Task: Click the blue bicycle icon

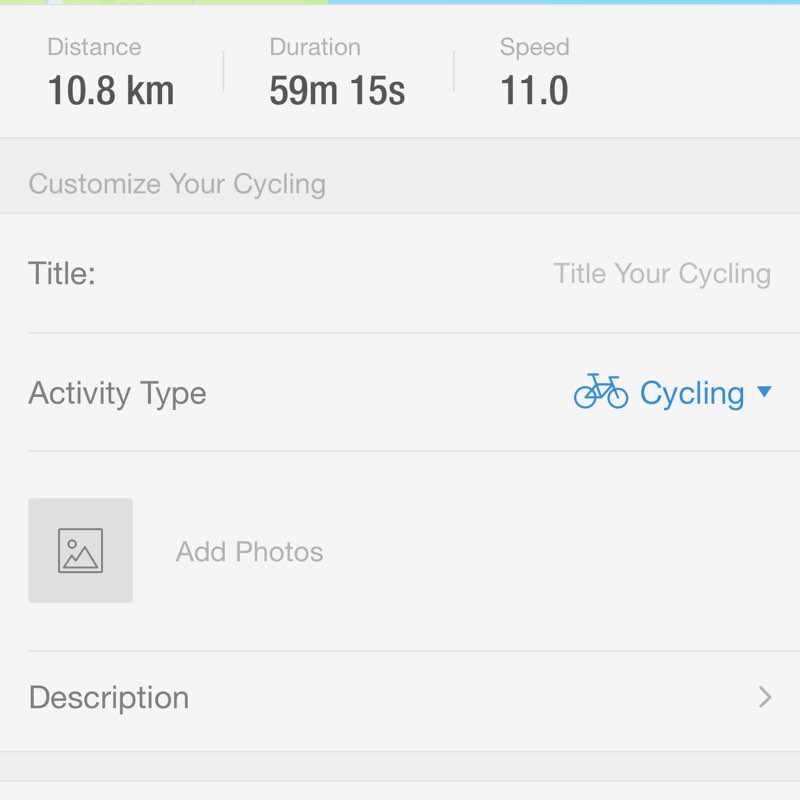Action: click(601, 392)
